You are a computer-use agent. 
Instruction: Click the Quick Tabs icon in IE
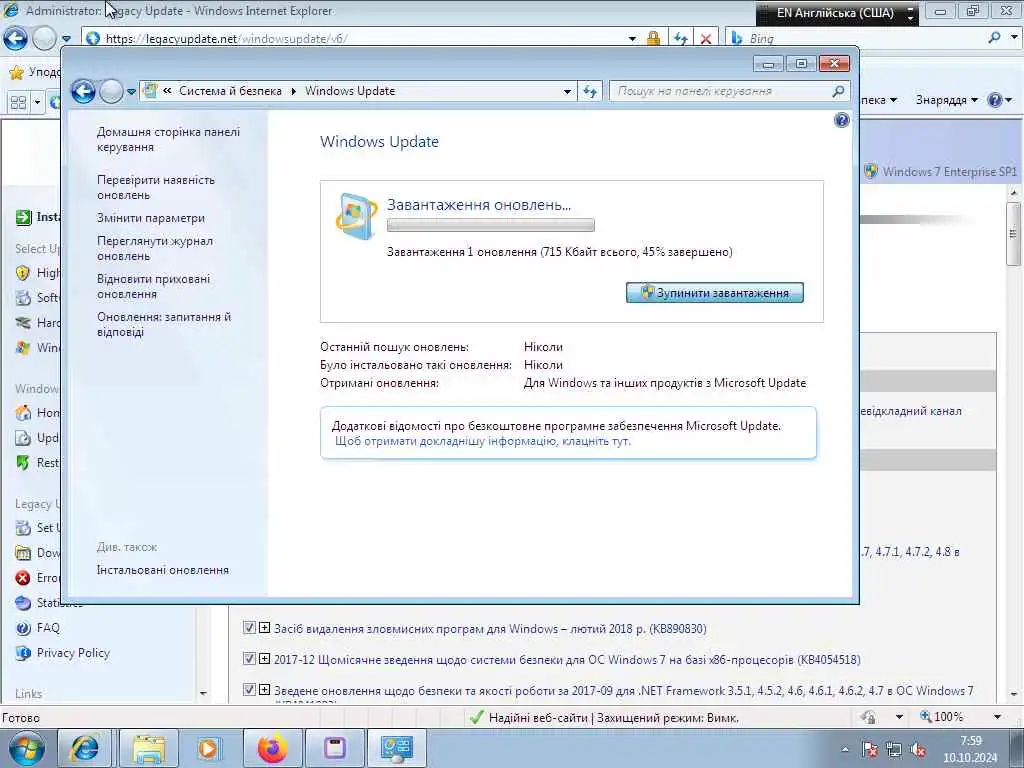point(18,103)
